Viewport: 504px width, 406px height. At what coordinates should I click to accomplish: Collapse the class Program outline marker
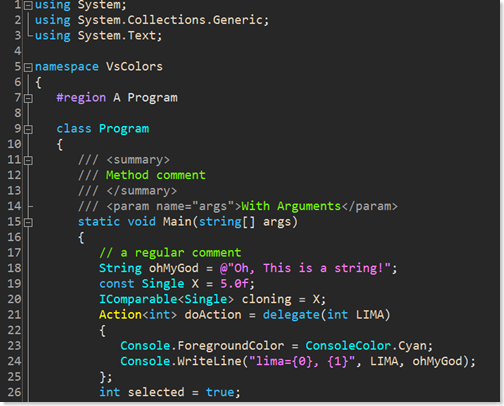click(x=29, y=129)
